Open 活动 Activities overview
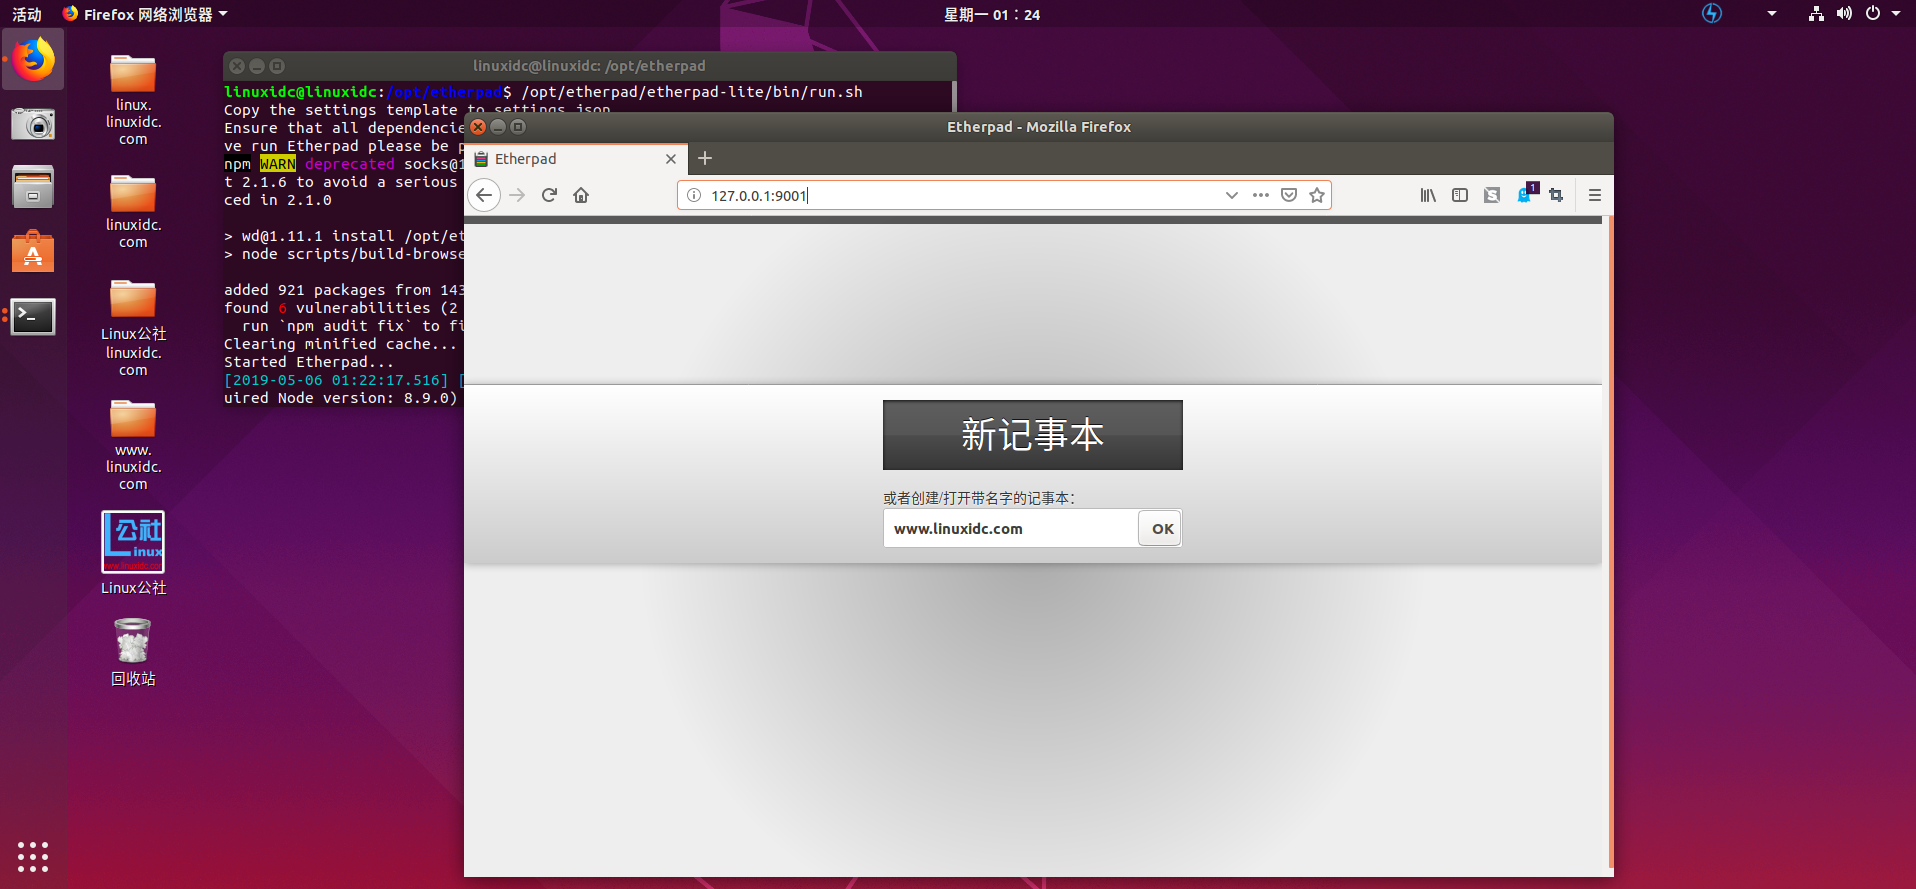The width and height of the screenshot is (1916, 889). coord(27,14)
